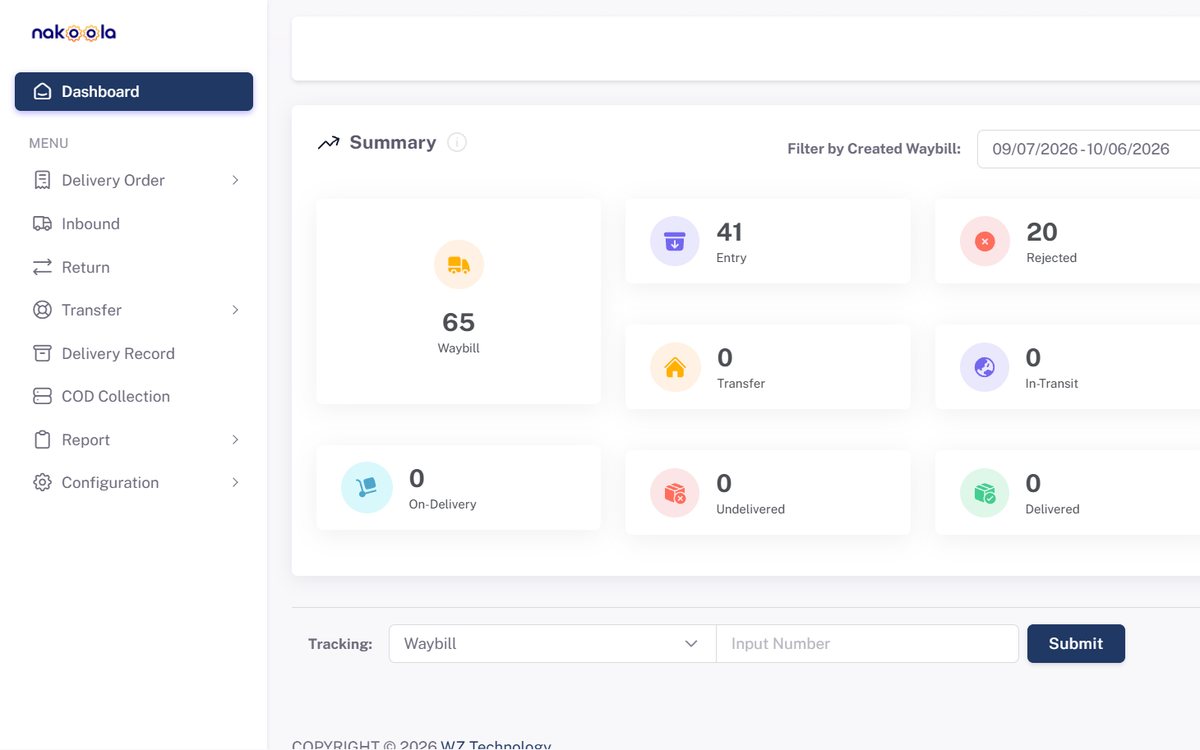The width and height of the screenshot is (1200, 750).
Task: Click the Delivered label text
Action: click(1052, 509)
